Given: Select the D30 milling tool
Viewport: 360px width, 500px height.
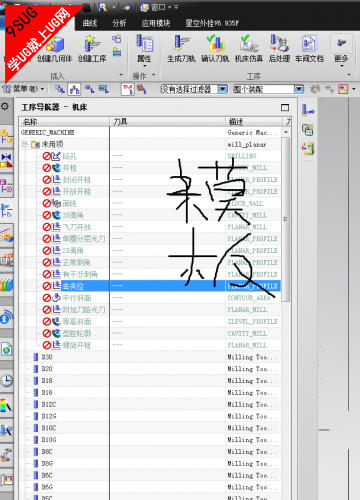Looking at the screenshot, I should point(47,357).
